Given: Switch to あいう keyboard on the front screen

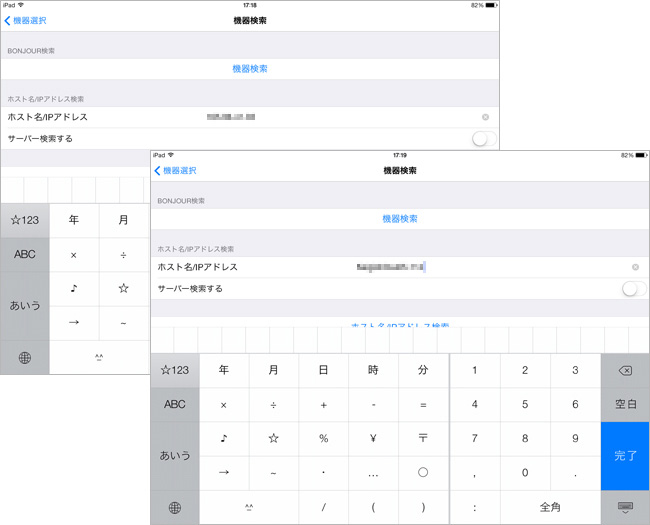Looking at the screenshot, I should (175, 455).
